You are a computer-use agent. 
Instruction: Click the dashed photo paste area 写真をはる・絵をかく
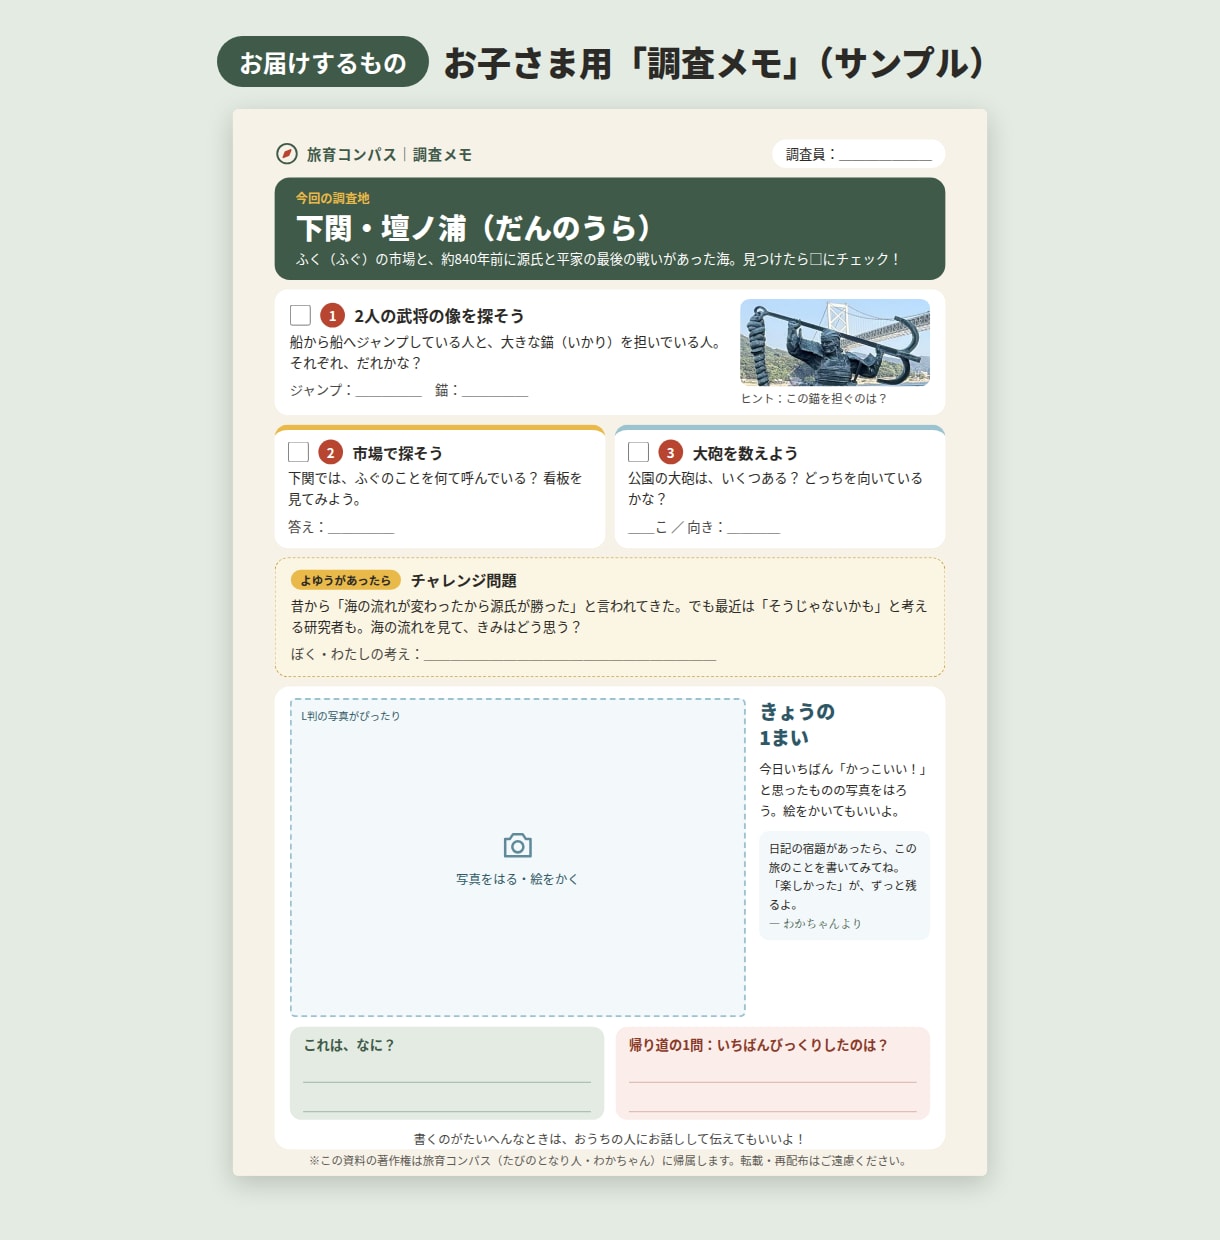pos(518,858)
